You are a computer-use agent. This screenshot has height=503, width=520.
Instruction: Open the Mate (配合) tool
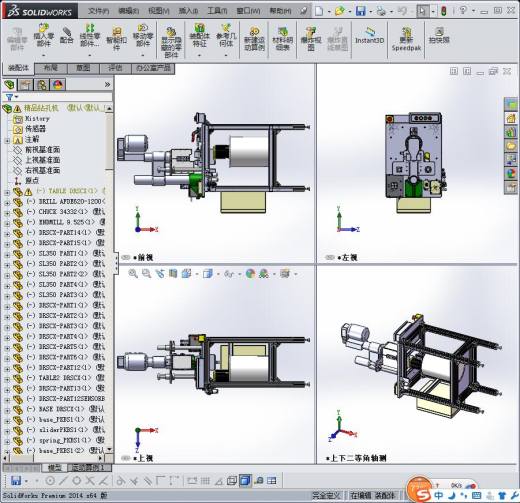[x=67, y=36]
